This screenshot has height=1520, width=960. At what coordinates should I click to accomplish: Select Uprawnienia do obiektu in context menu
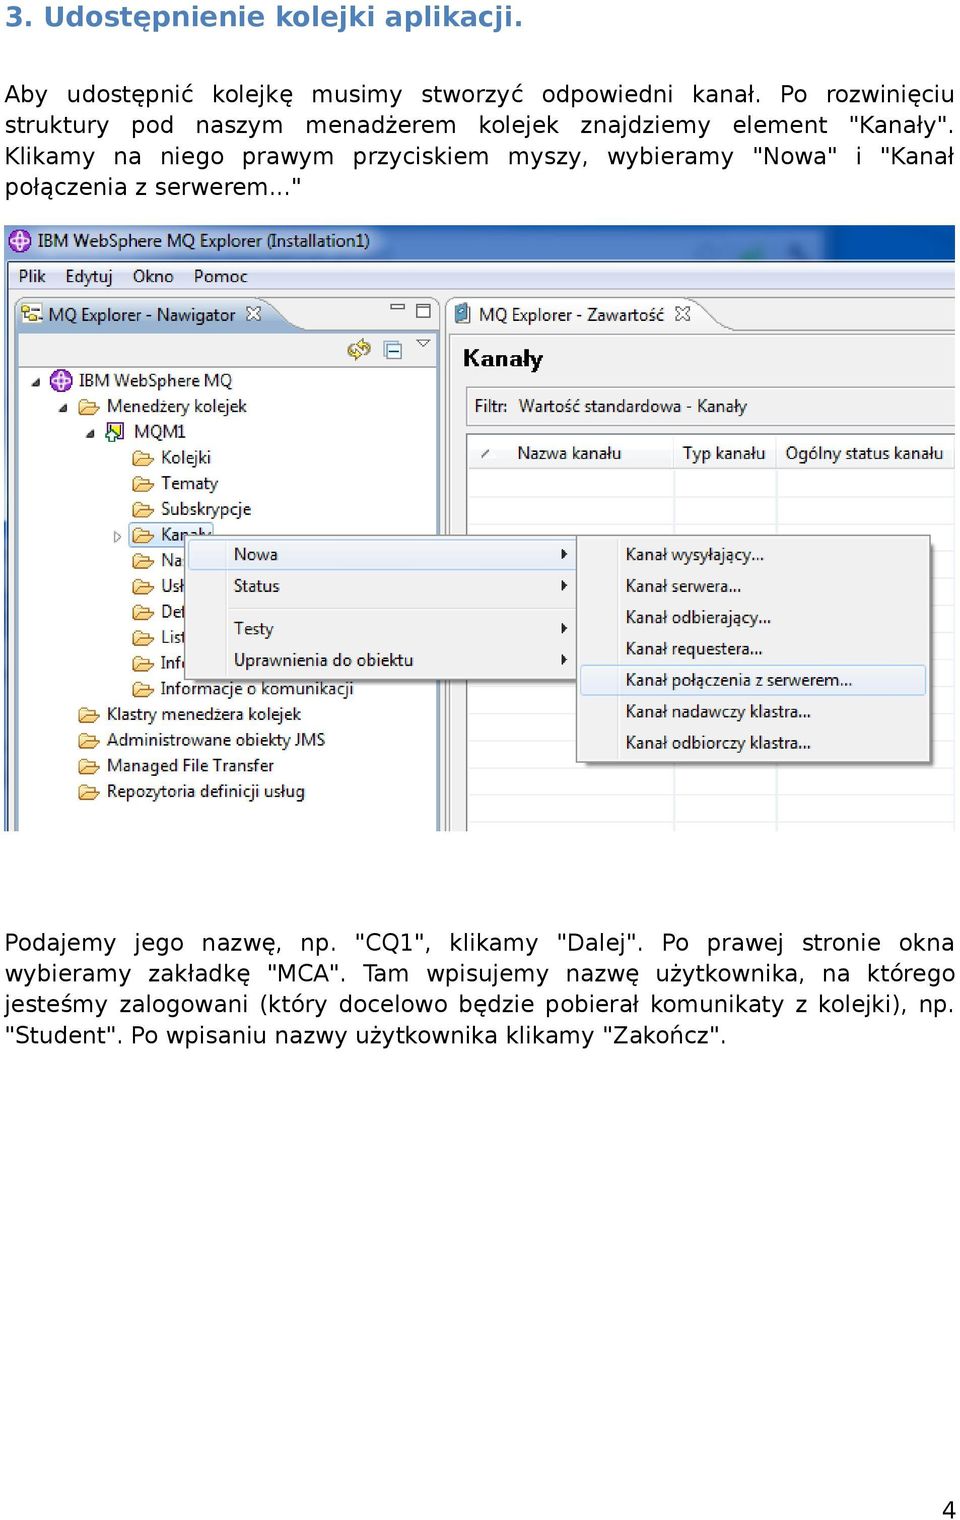[381, 660]
